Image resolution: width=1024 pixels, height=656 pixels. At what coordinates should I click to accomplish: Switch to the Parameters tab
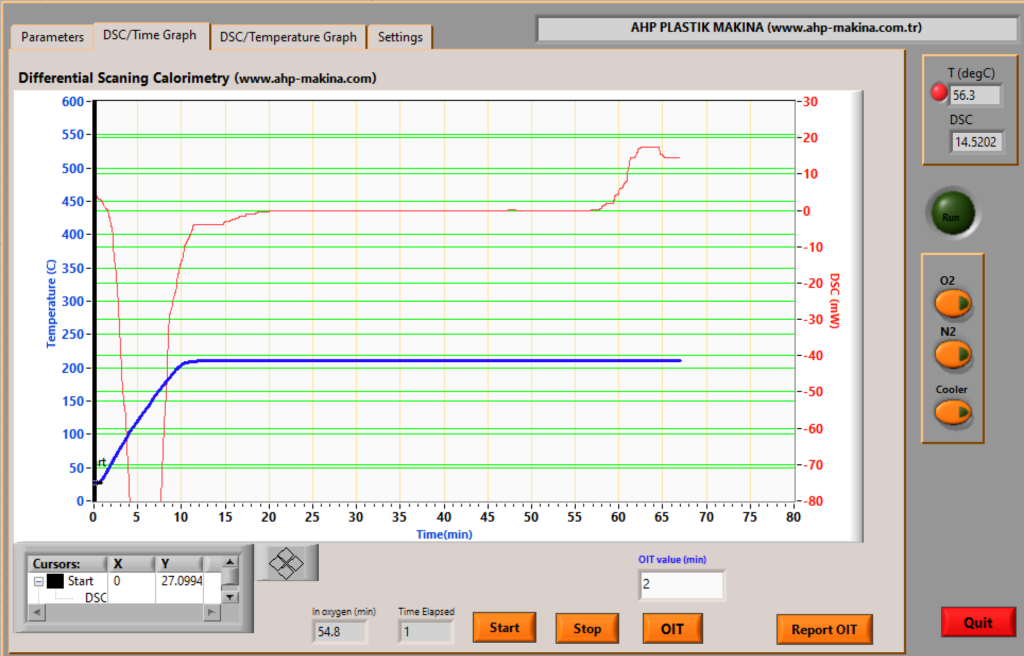(x=52, y=37)
